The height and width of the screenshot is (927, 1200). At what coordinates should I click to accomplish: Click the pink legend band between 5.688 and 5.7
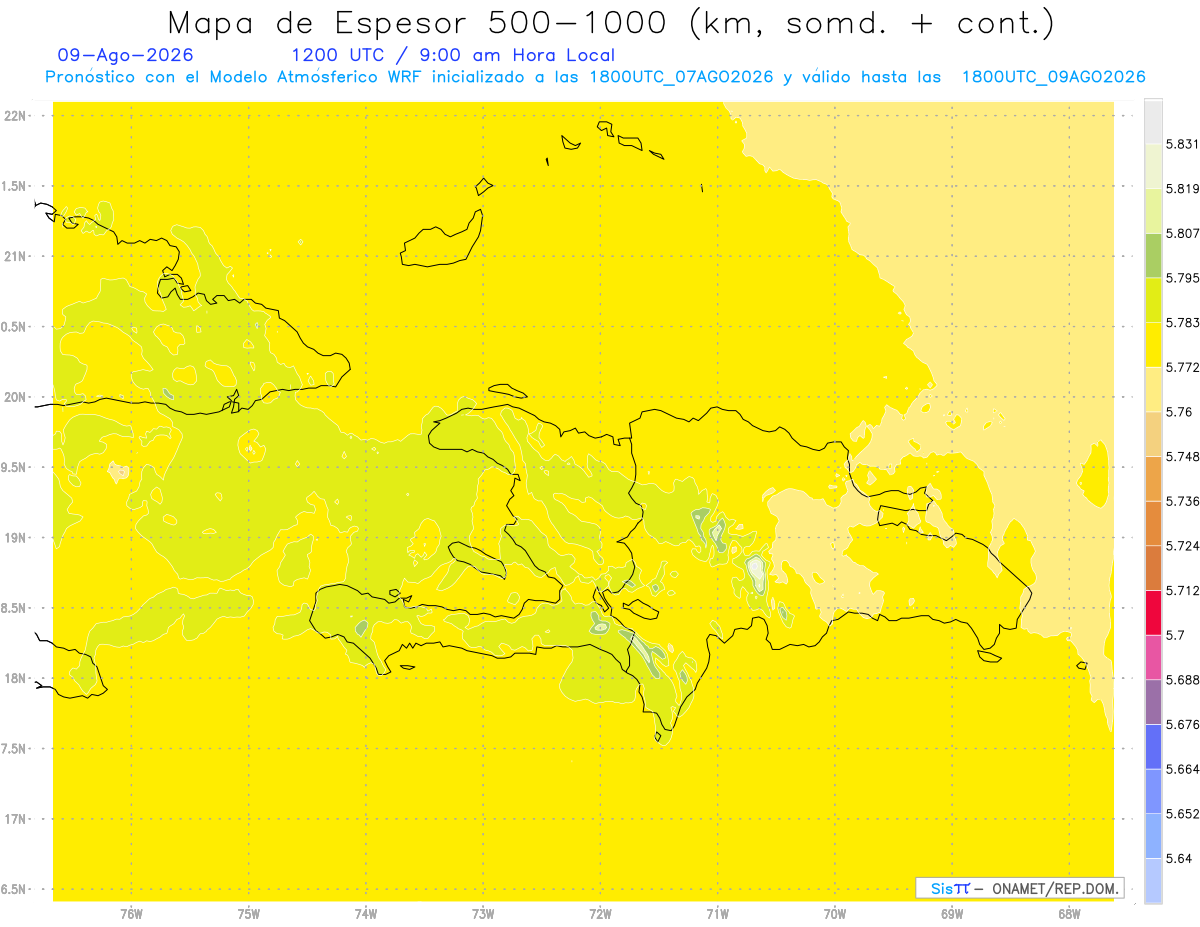(1153, 657)
